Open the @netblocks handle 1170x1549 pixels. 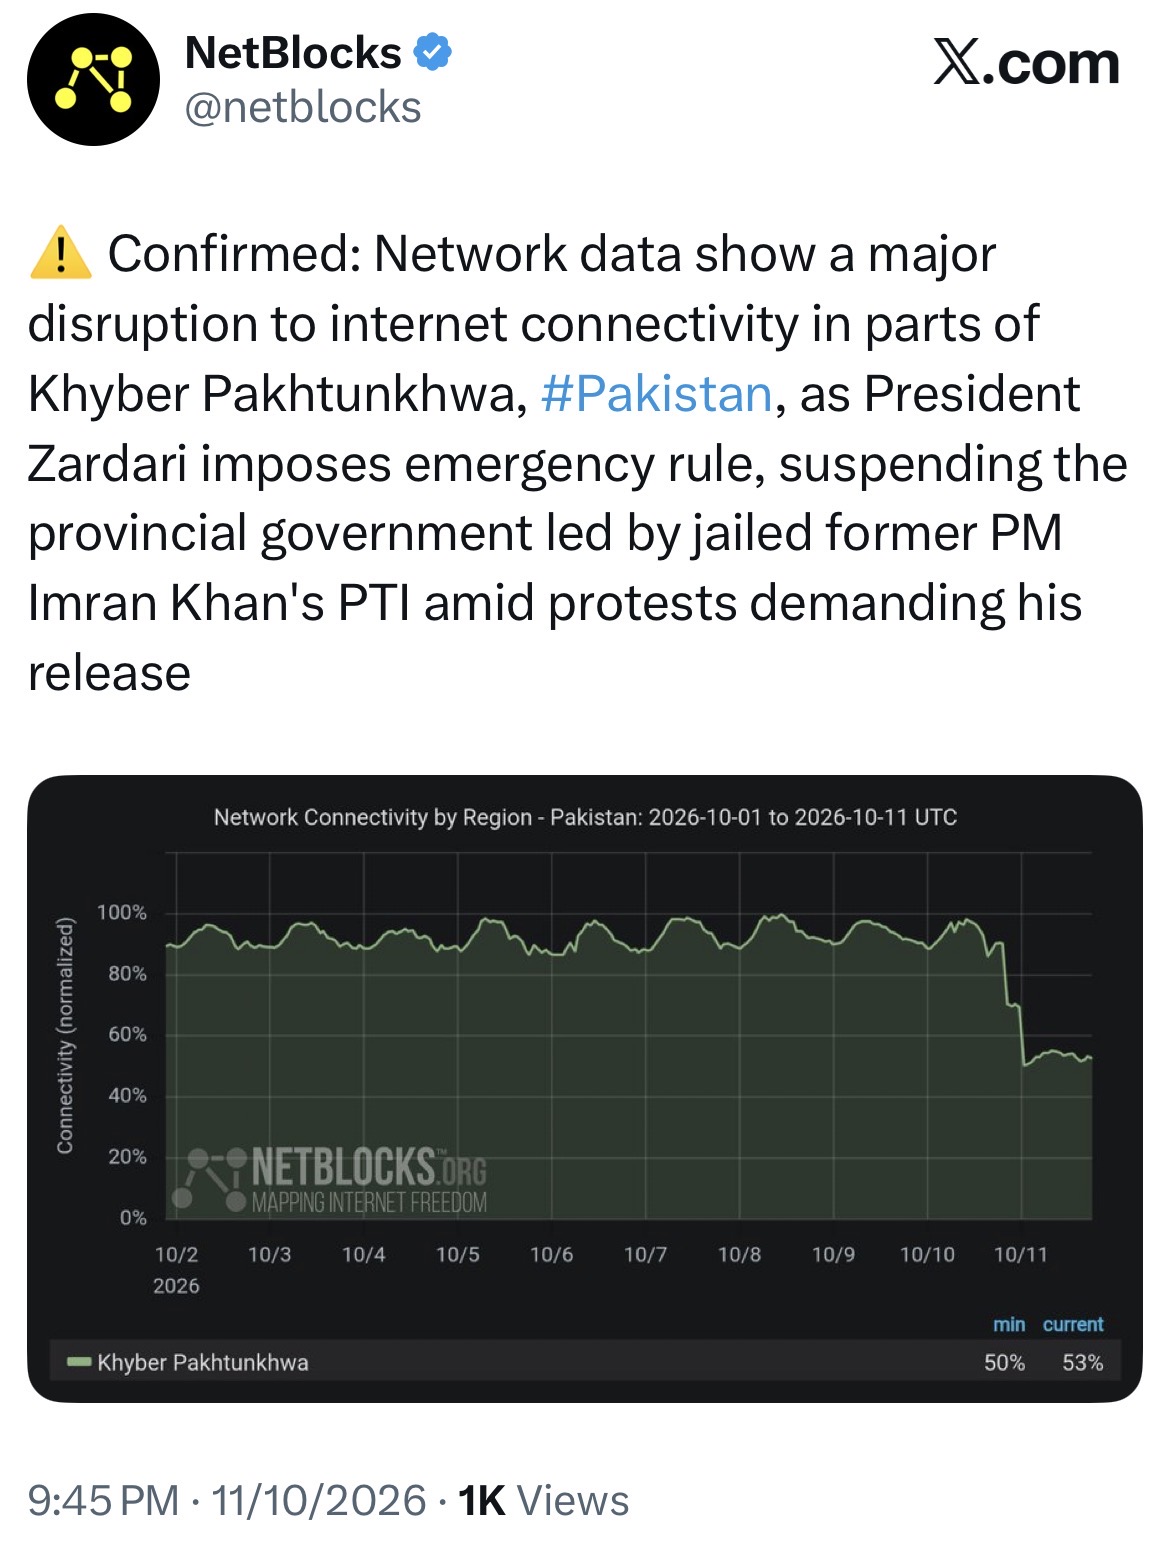[304, 107]
